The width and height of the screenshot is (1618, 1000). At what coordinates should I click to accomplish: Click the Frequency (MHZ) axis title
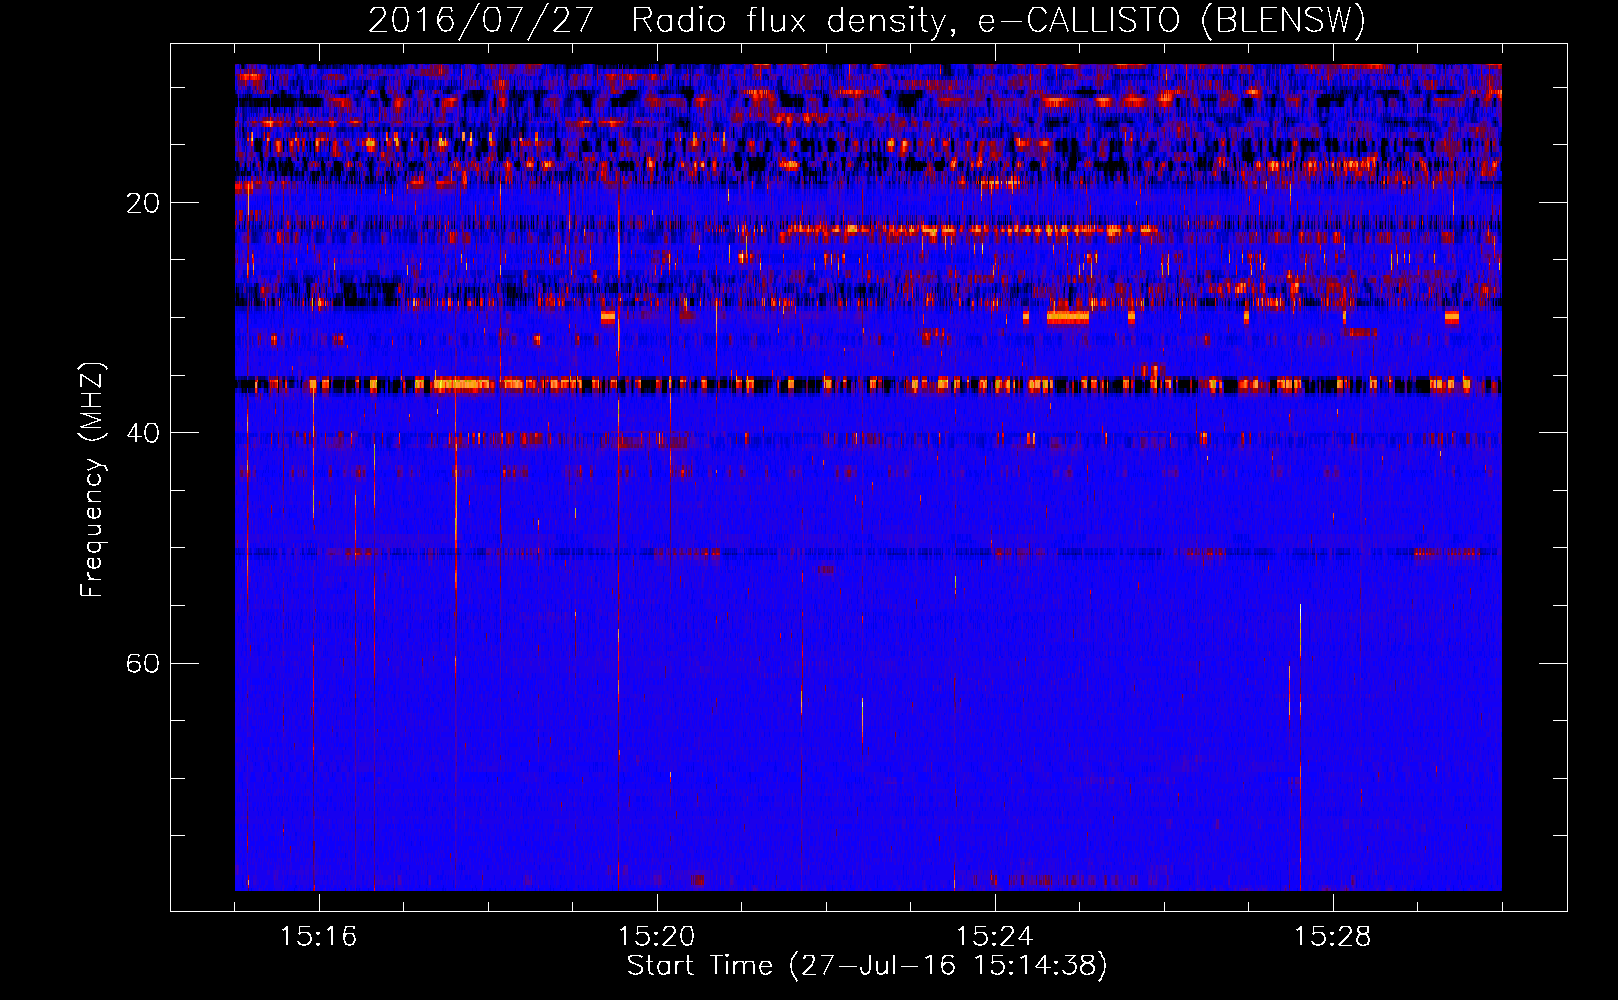coord(92,480)
